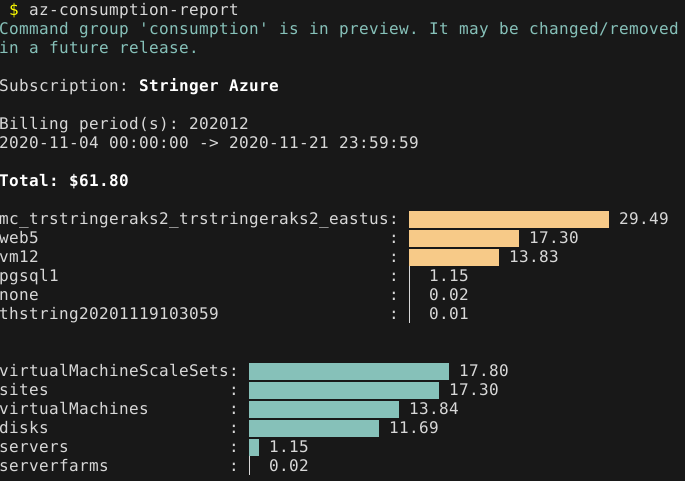Click the teal virtualMachines cost bar
Screen dimensions: 685x481
tap(324, 409)
